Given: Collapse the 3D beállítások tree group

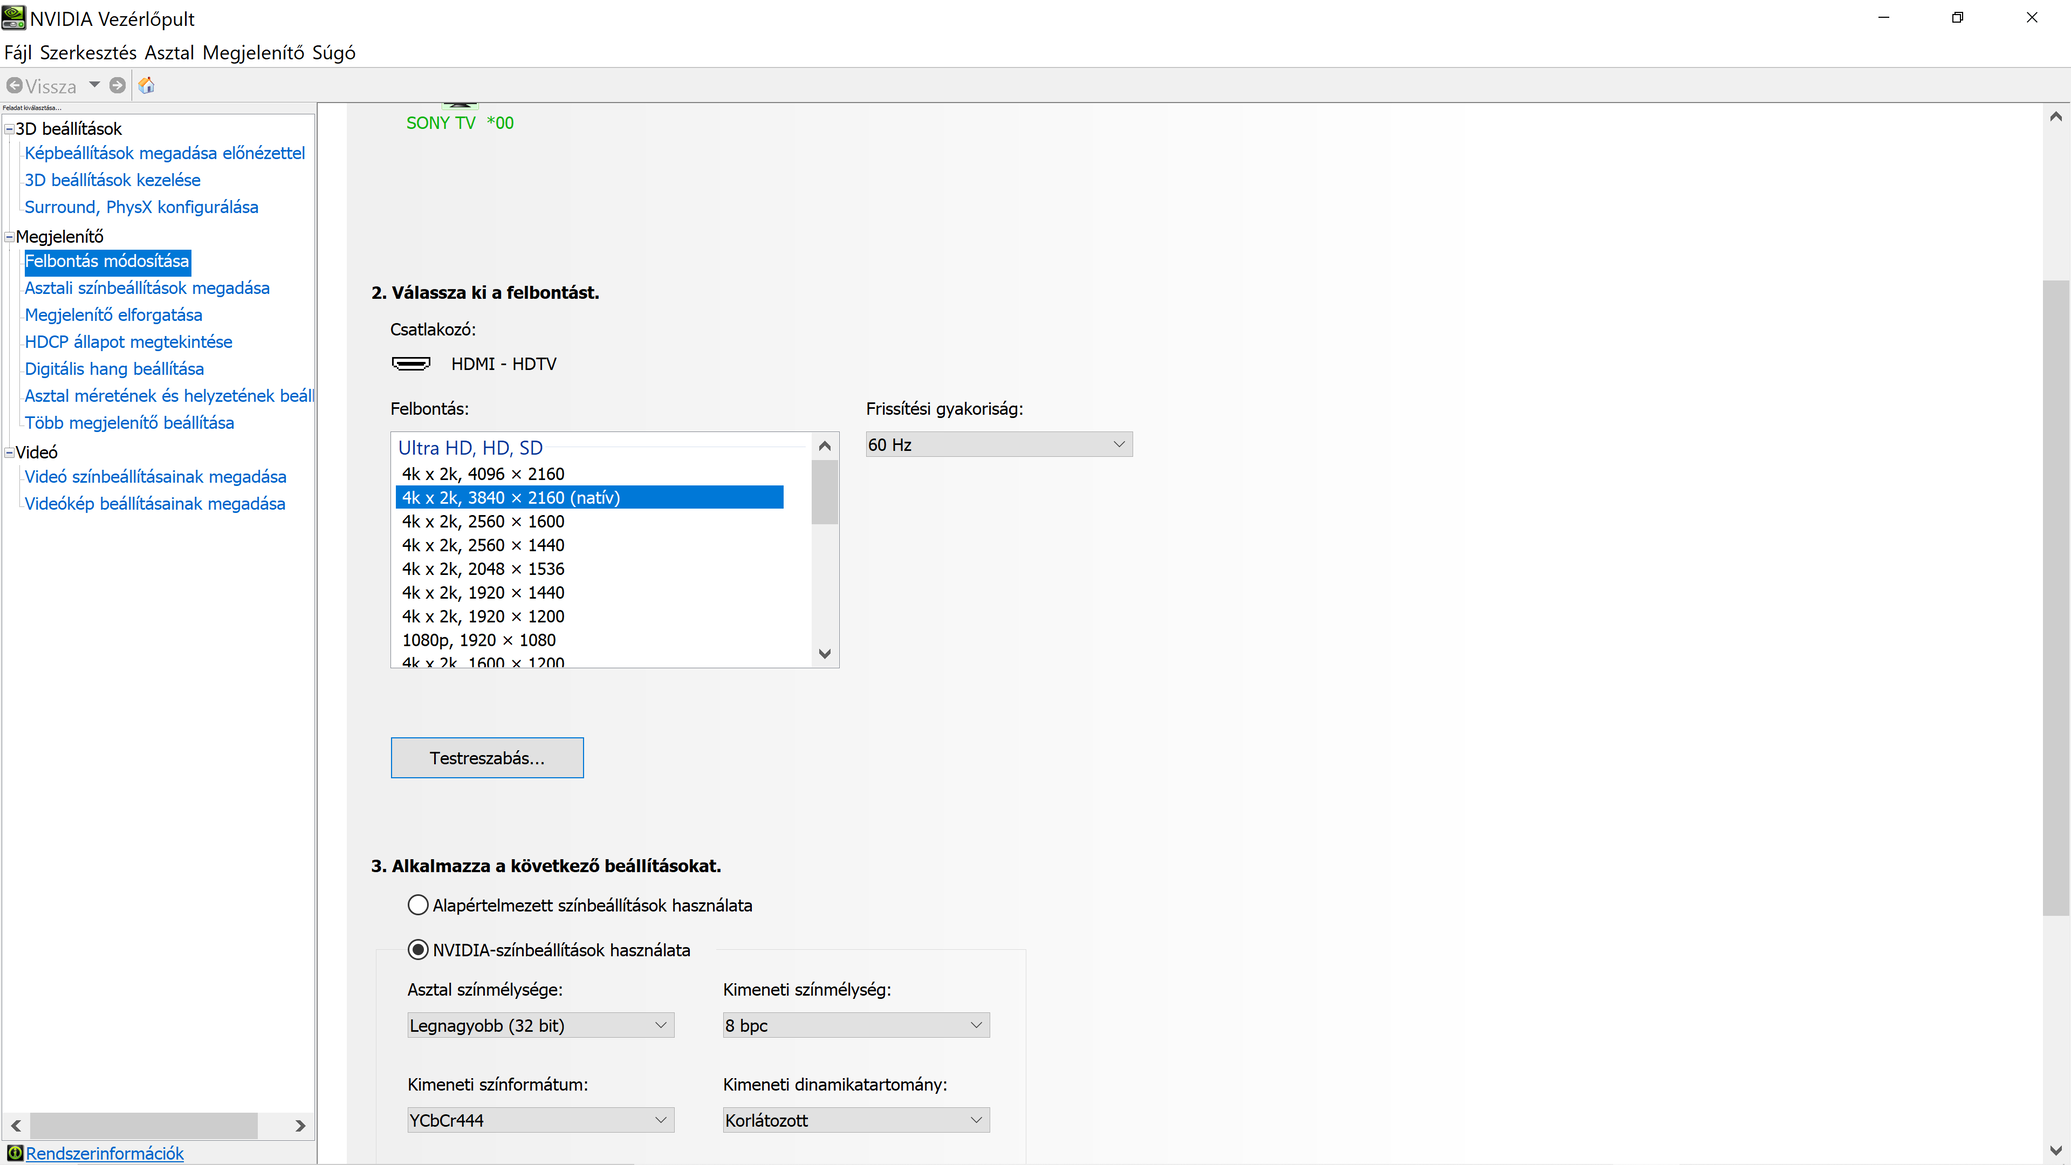Looking at the screenshot, I should click(x=9, y=129).
